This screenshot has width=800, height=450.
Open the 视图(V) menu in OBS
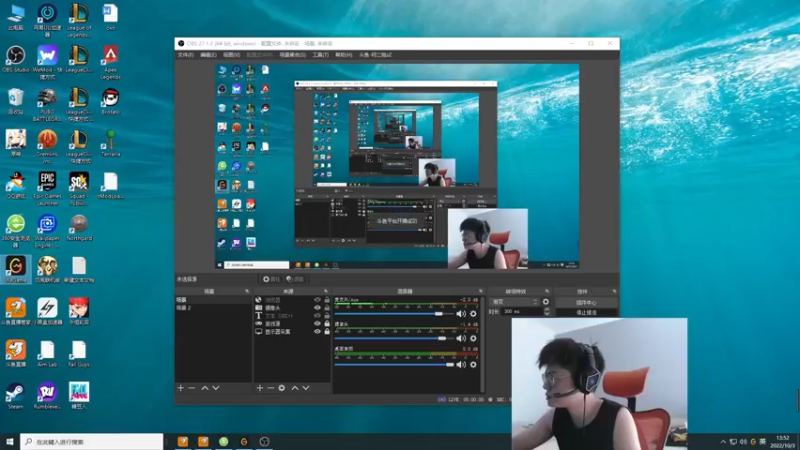[231, 55]
